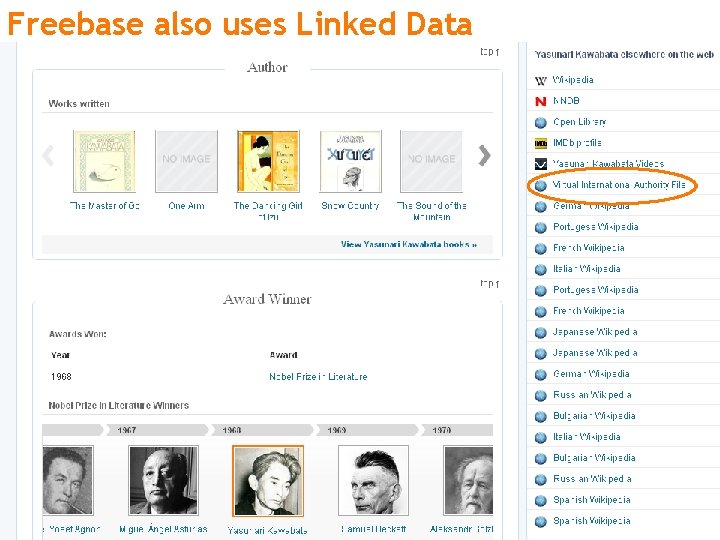Viewport: 720px width, 540px height.
Task: Open View Yasunari Kawabata books link
Action: pos(408,244)
